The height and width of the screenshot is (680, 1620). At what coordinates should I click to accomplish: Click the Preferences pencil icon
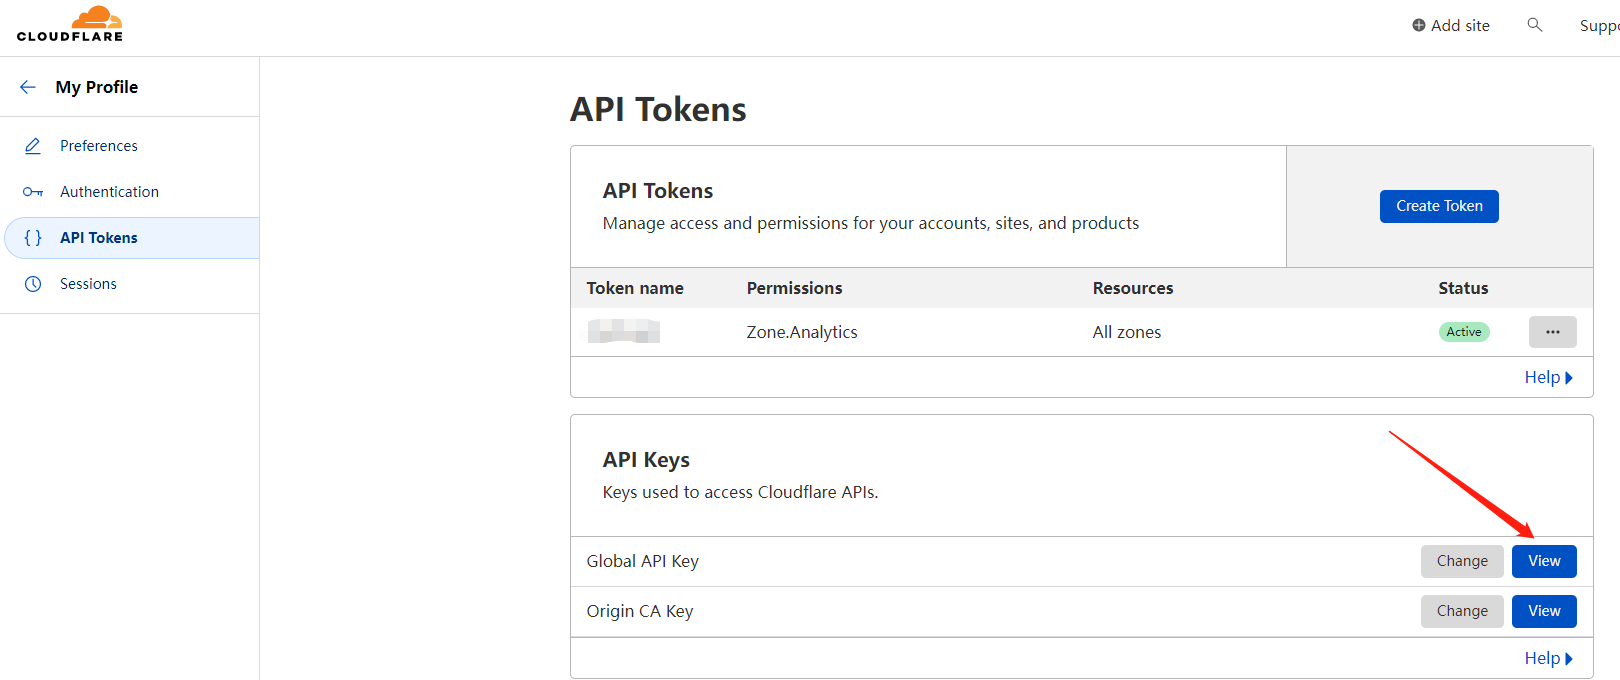(x=33, y=146)
